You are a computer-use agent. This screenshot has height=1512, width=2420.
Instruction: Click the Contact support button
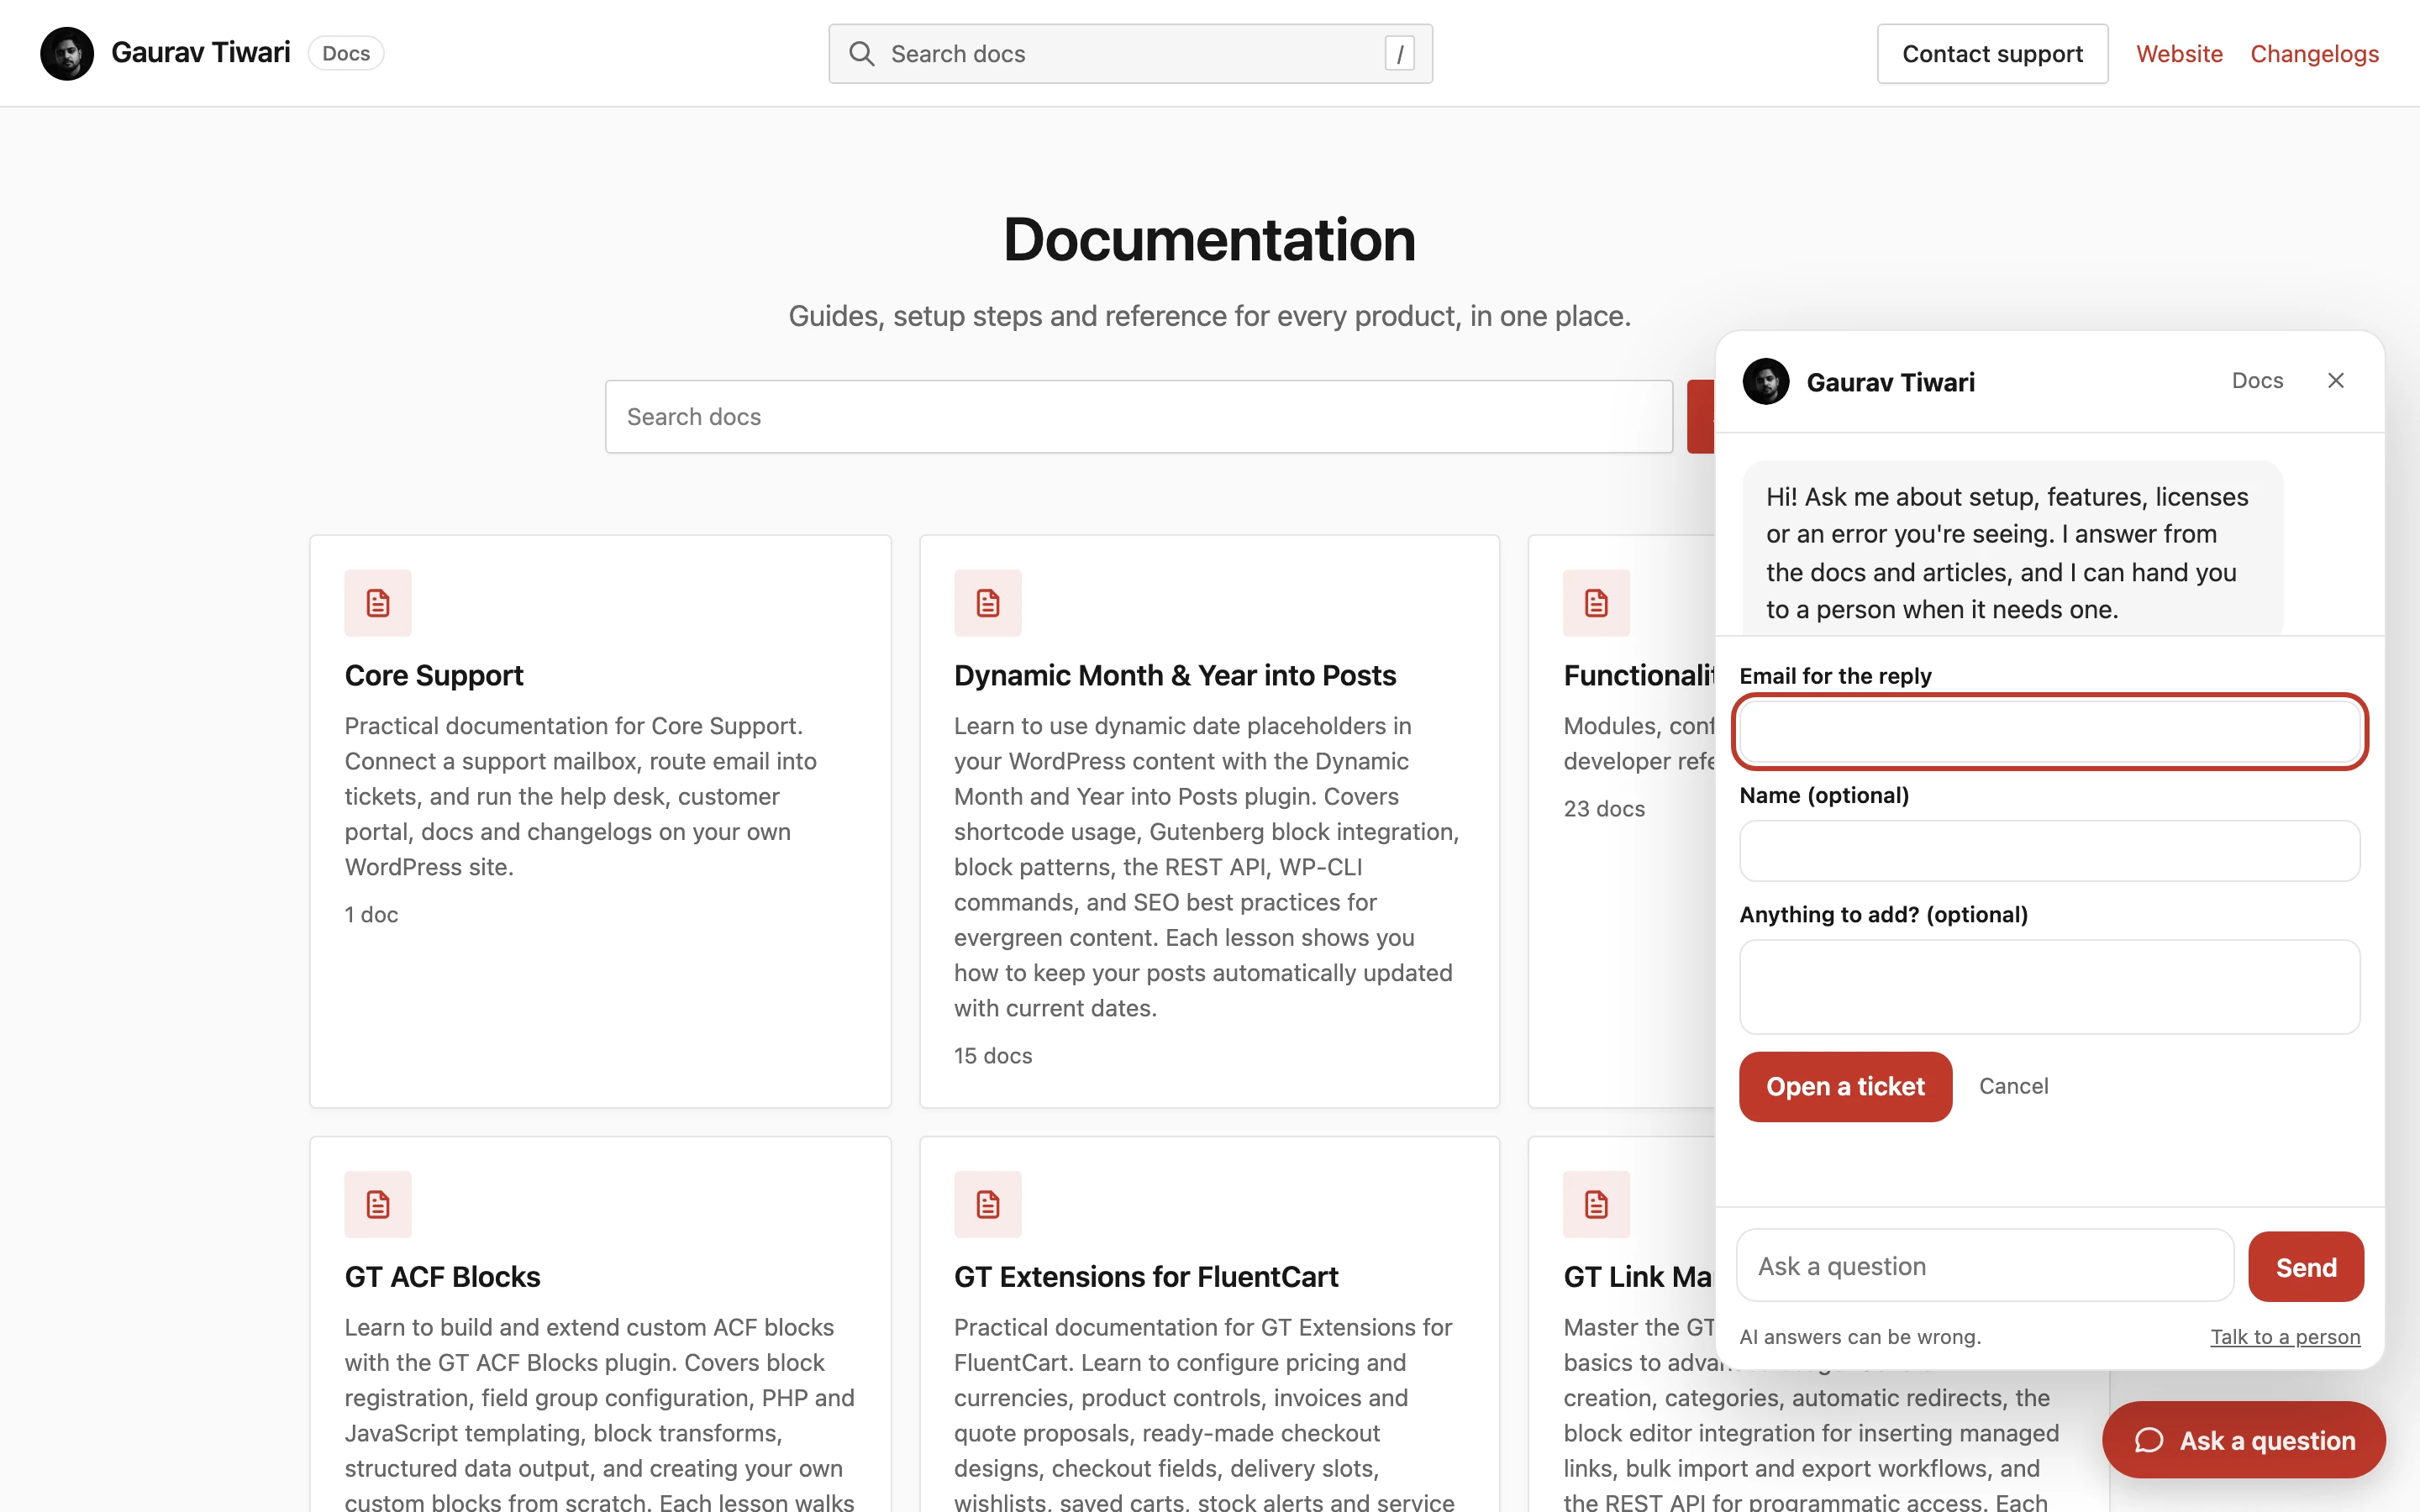point(1992,53)
